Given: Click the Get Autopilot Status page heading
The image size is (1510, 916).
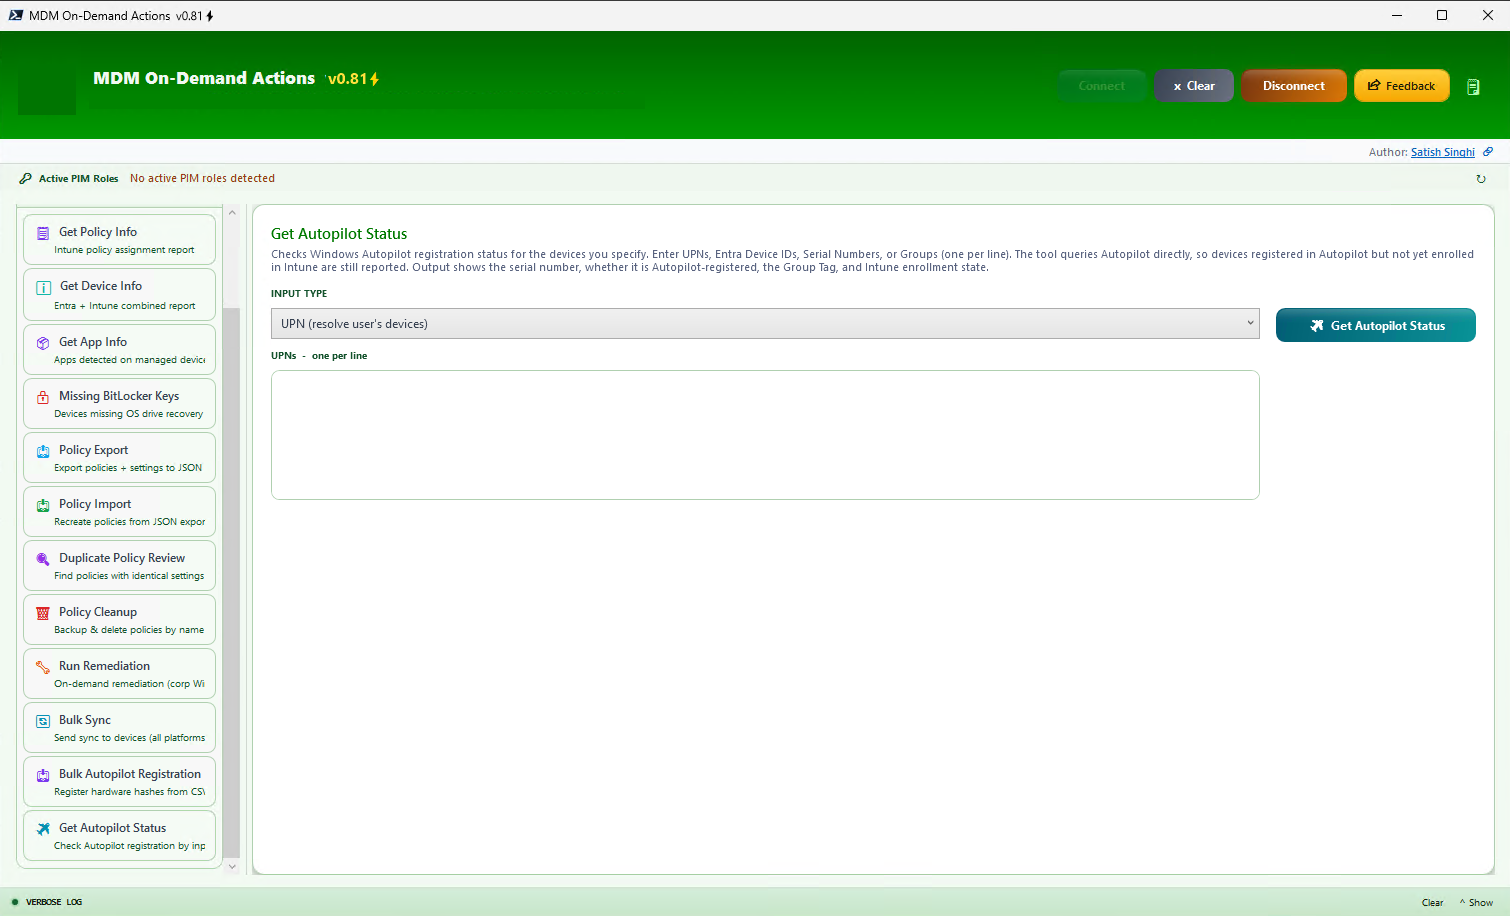Looking at the screenshot, I should [x=339, y=234].
